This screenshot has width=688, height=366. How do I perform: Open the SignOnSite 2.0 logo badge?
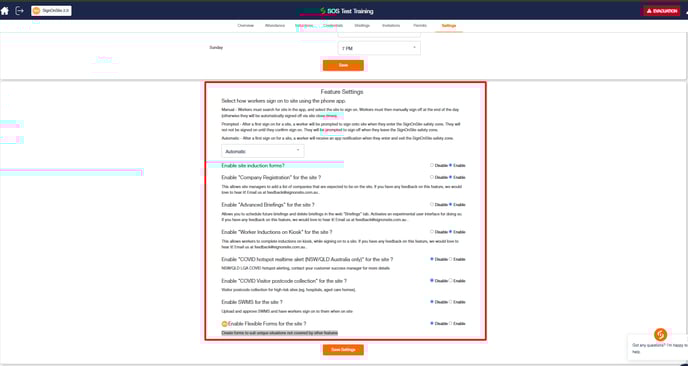[x=51, y=11]
